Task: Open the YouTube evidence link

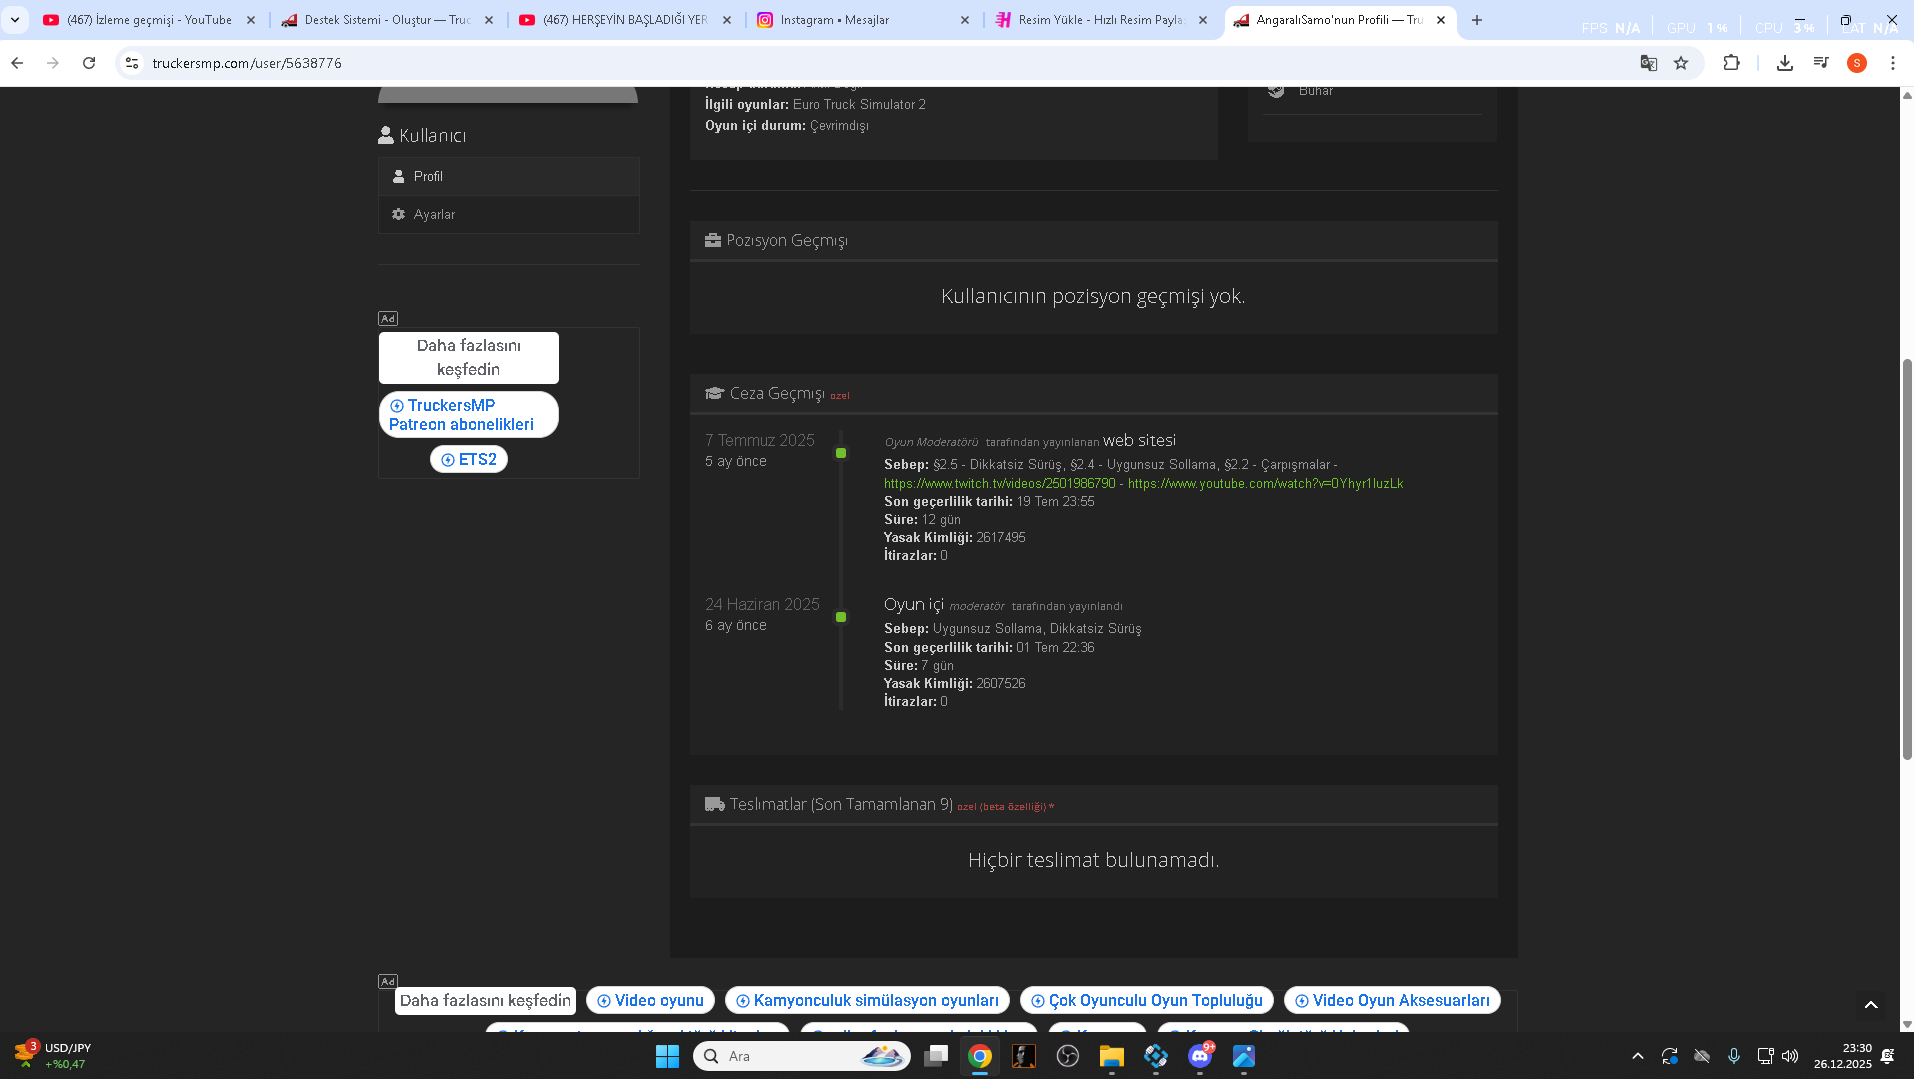Action: (1265, 483)
